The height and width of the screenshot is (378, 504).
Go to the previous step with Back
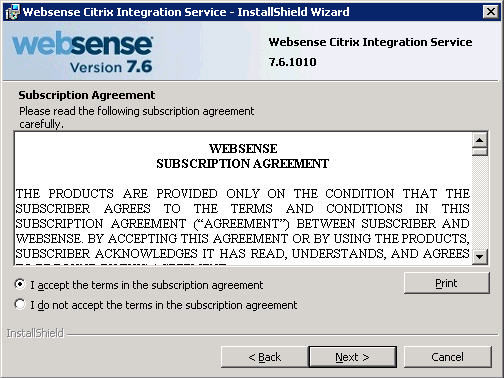(x=265, y=357)
